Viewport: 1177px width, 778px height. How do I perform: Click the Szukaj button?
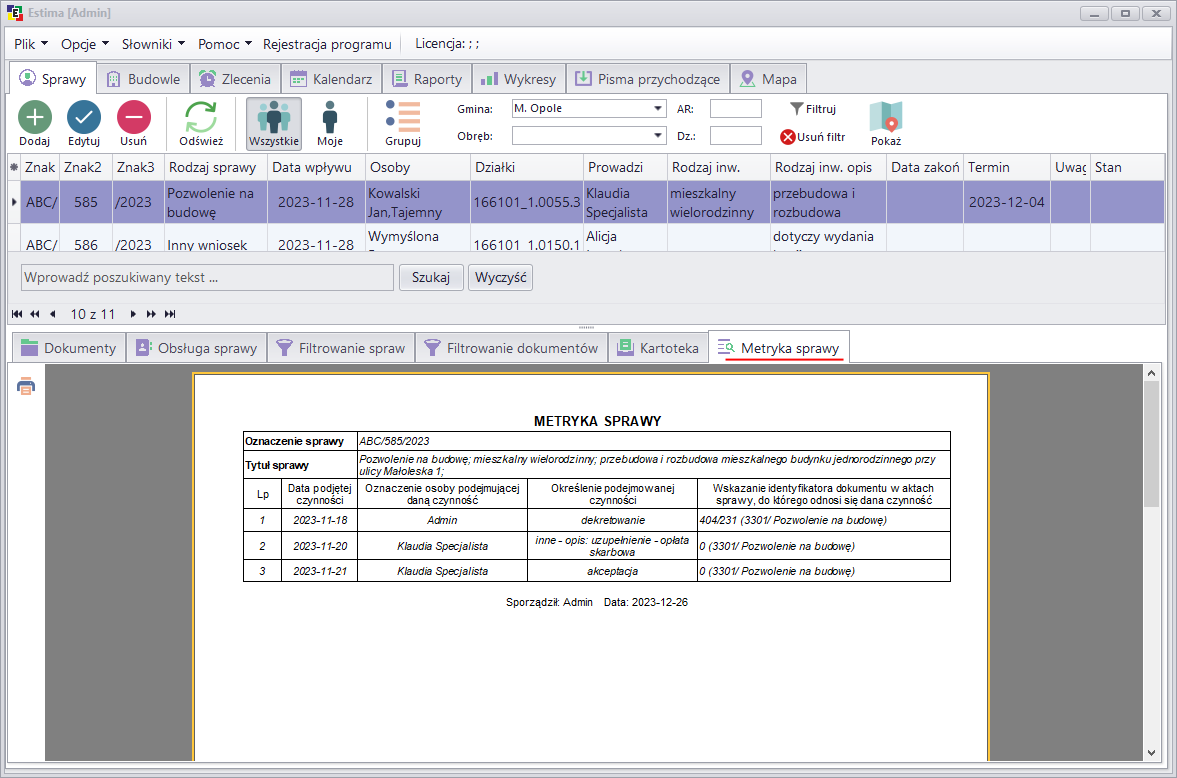tap(431, 277)
